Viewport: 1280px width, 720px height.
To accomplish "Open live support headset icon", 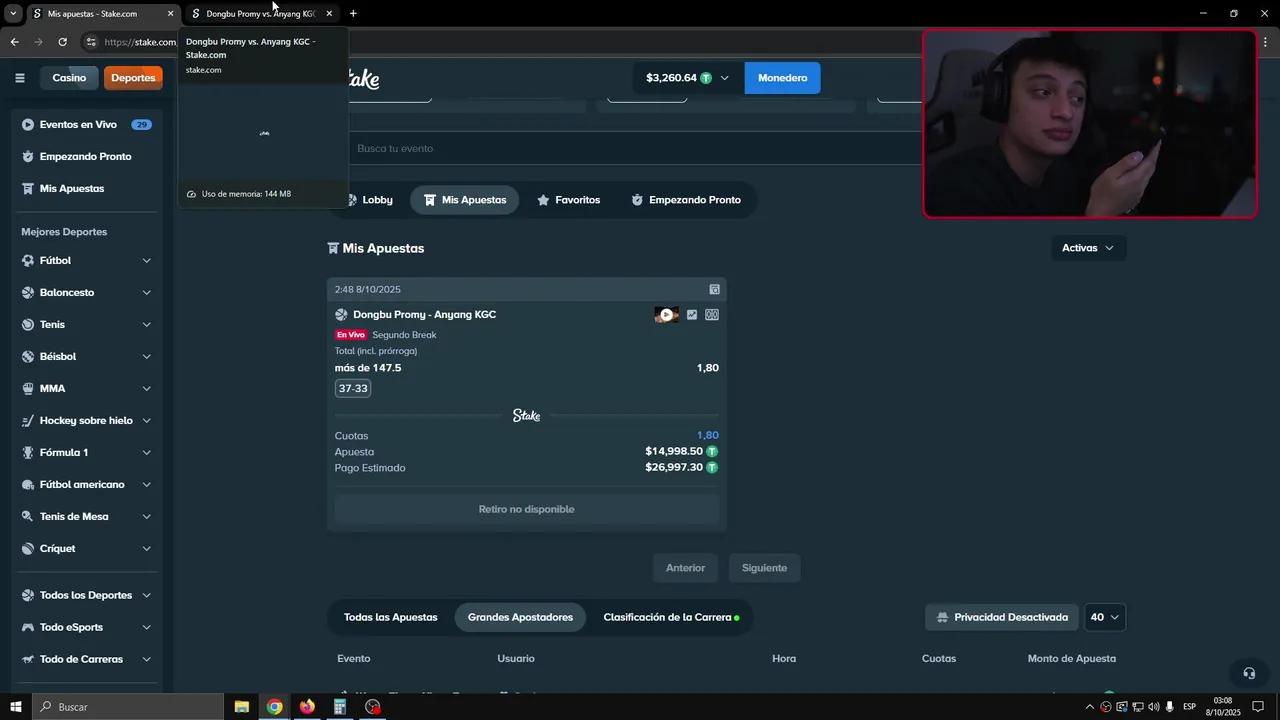I will point(1248,673).
